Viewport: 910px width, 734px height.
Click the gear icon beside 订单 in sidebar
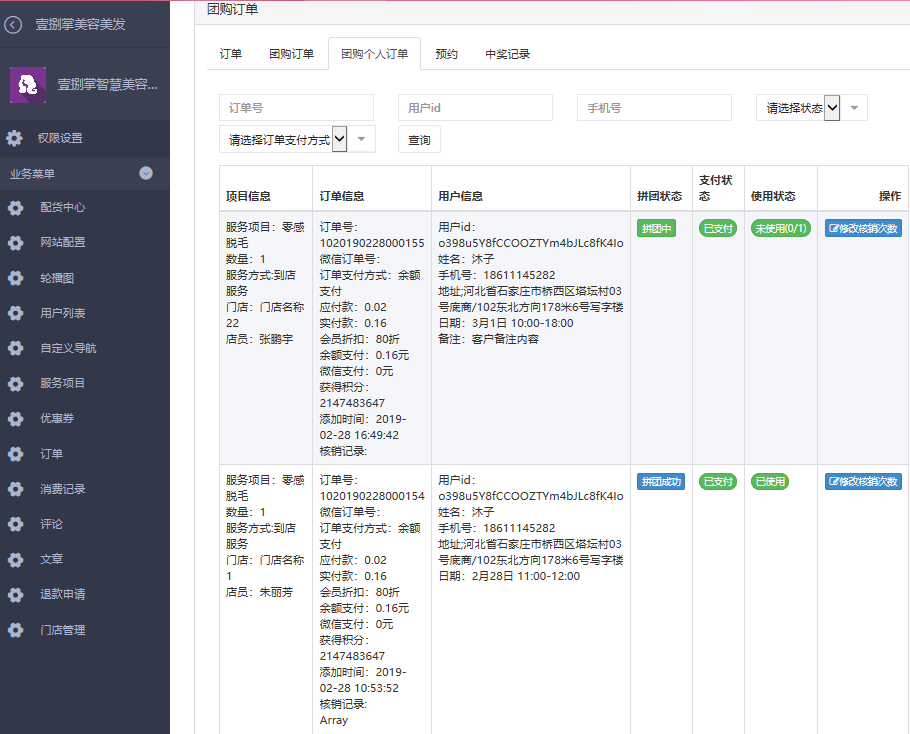point(15,454)
